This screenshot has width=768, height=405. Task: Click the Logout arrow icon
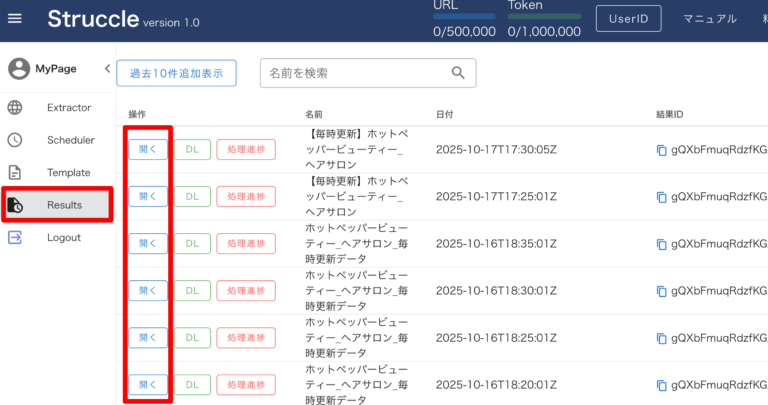point(15,238)
